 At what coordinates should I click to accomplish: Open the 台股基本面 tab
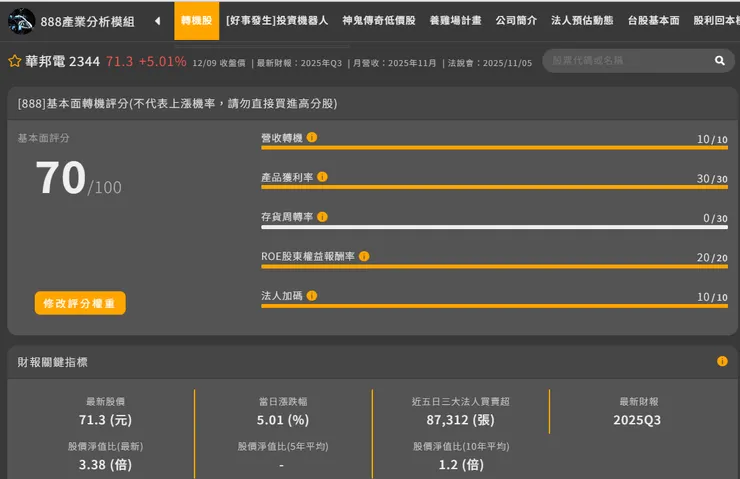654,21
